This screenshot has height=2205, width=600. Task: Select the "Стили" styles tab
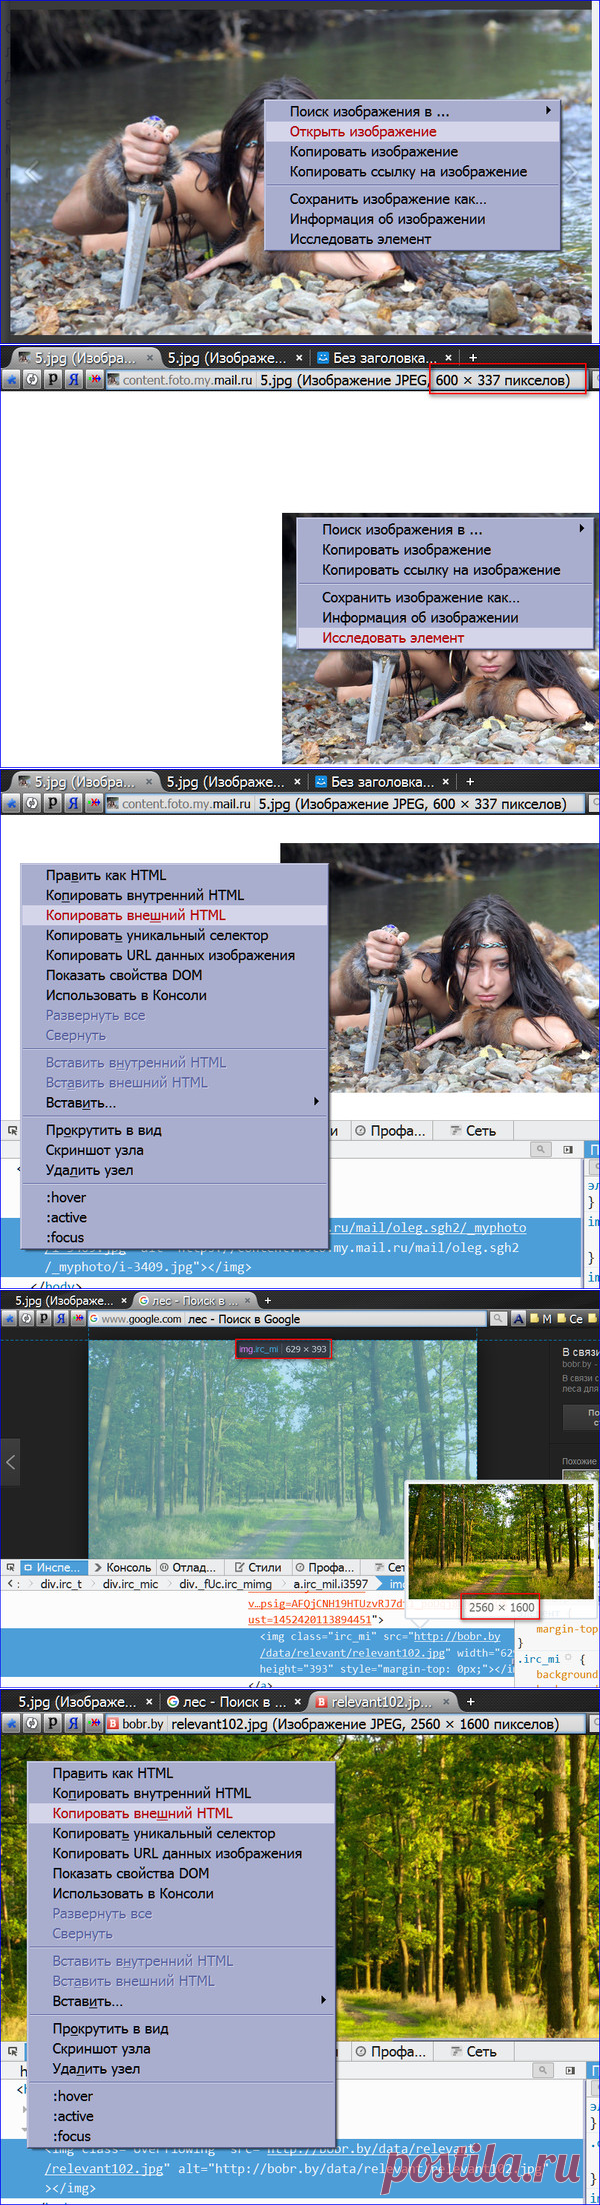coord(258,1567)
